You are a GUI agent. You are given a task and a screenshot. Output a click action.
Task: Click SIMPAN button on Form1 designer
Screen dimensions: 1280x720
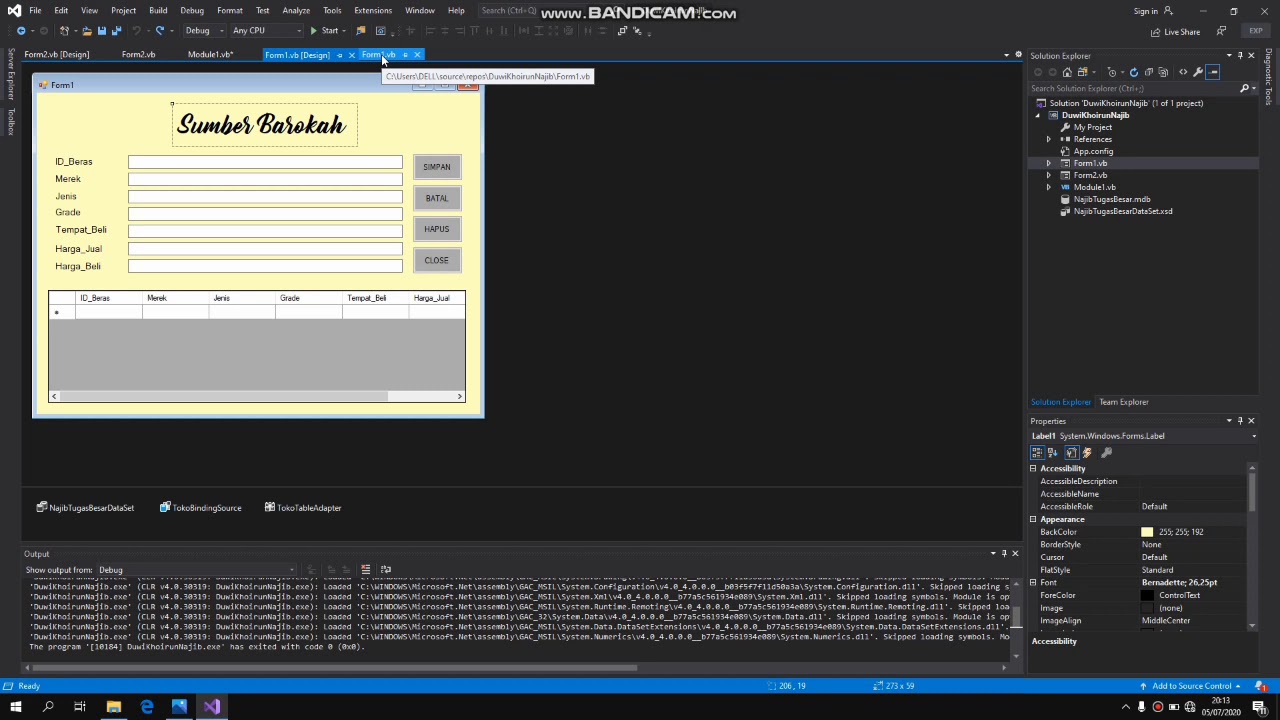click(437, 167)
